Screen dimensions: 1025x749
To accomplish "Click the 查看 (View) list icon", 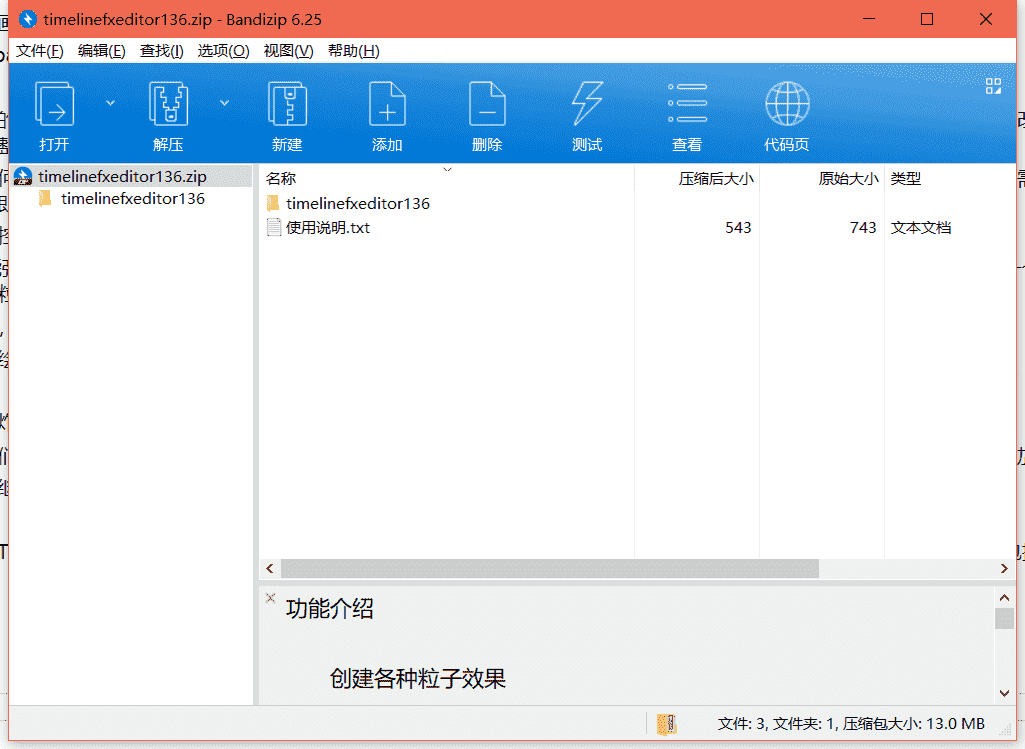I will (x=687, y=103).
